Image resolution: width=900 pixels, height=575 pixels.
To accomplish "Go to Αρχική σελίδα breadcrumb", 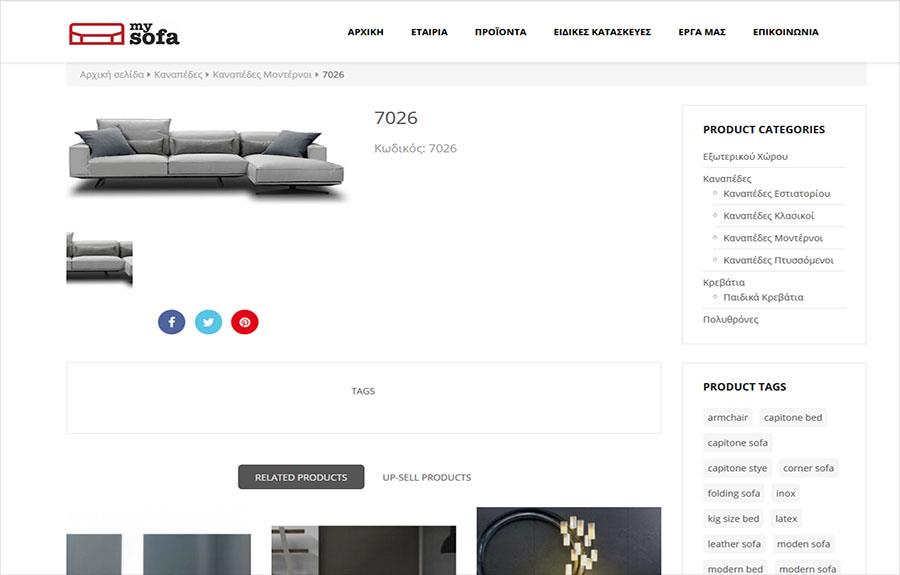I will (111, 75).
